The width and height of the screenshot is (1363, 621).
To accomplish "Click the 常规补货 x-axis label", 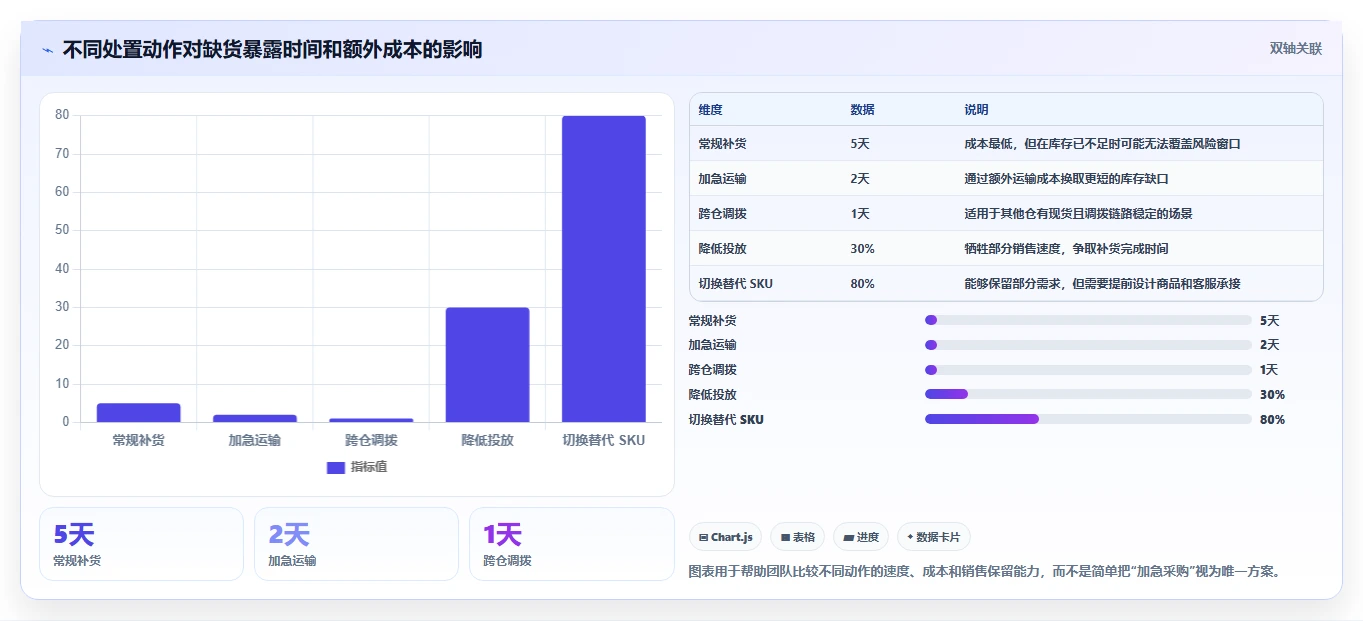I will pyautogui.click(x=139, y=440).
